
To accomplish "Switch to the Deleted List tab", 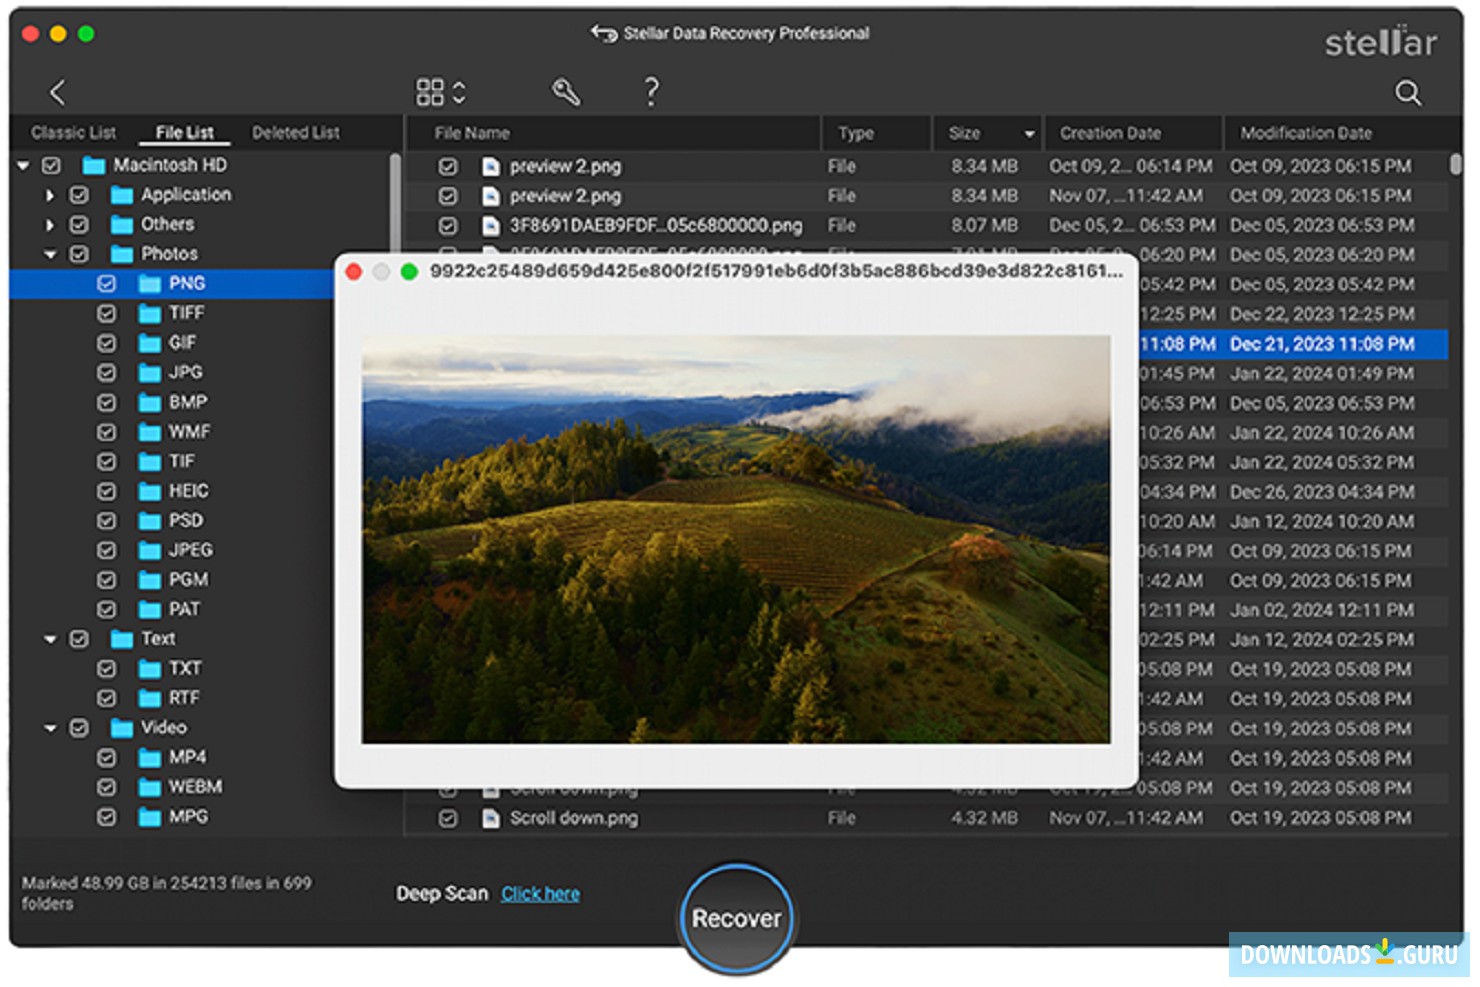I will [295, 131].
